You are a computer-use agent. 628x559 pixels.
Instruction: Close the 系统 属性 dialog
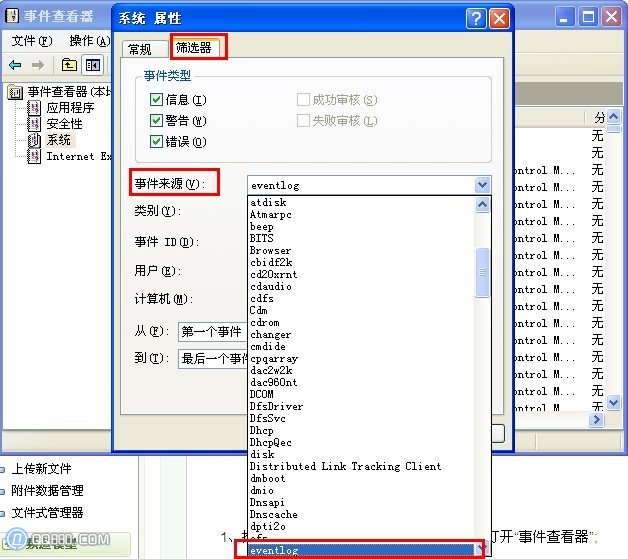click(499, 18)
